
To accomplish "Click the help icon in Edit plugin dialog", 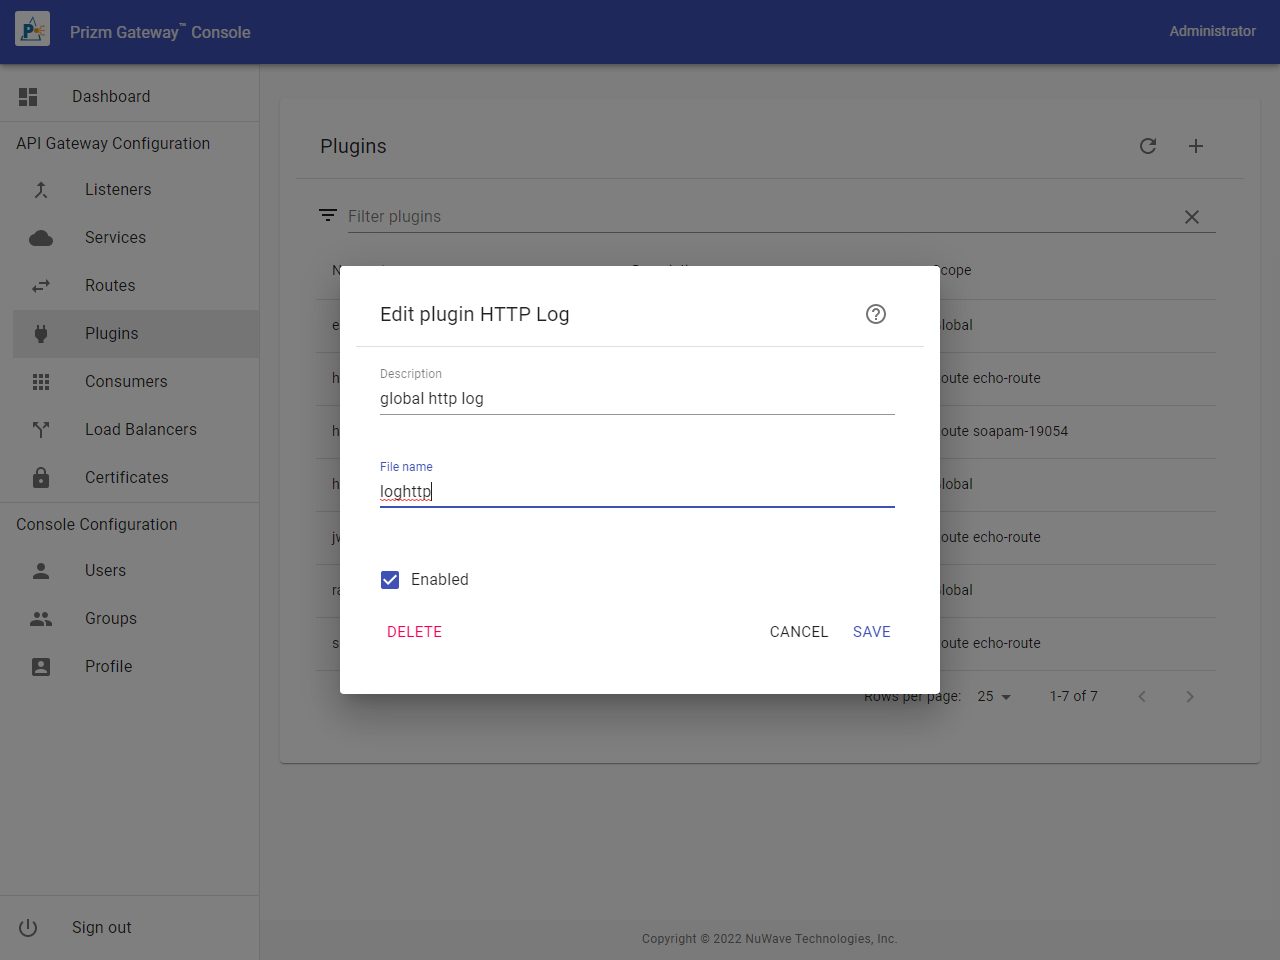I will click(875, 314).
